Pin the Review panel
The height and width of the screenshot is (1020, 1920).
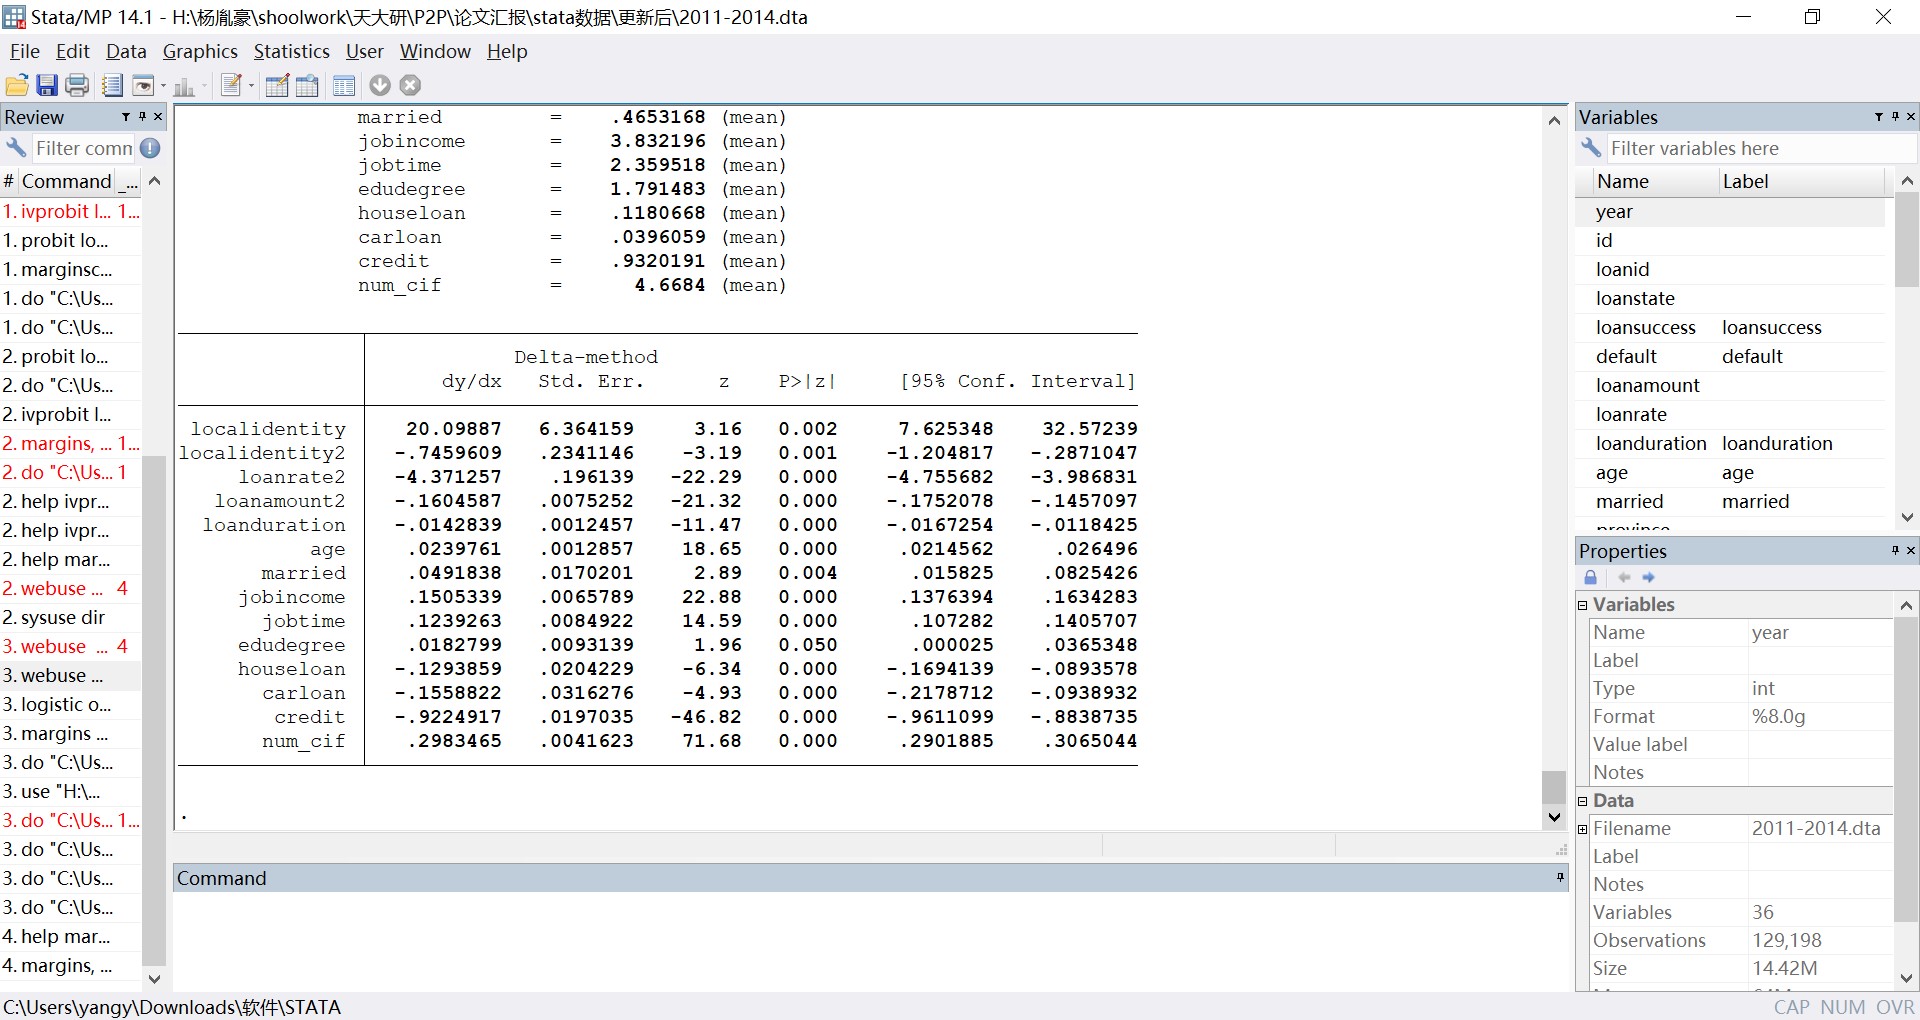(x=142, y=117)
